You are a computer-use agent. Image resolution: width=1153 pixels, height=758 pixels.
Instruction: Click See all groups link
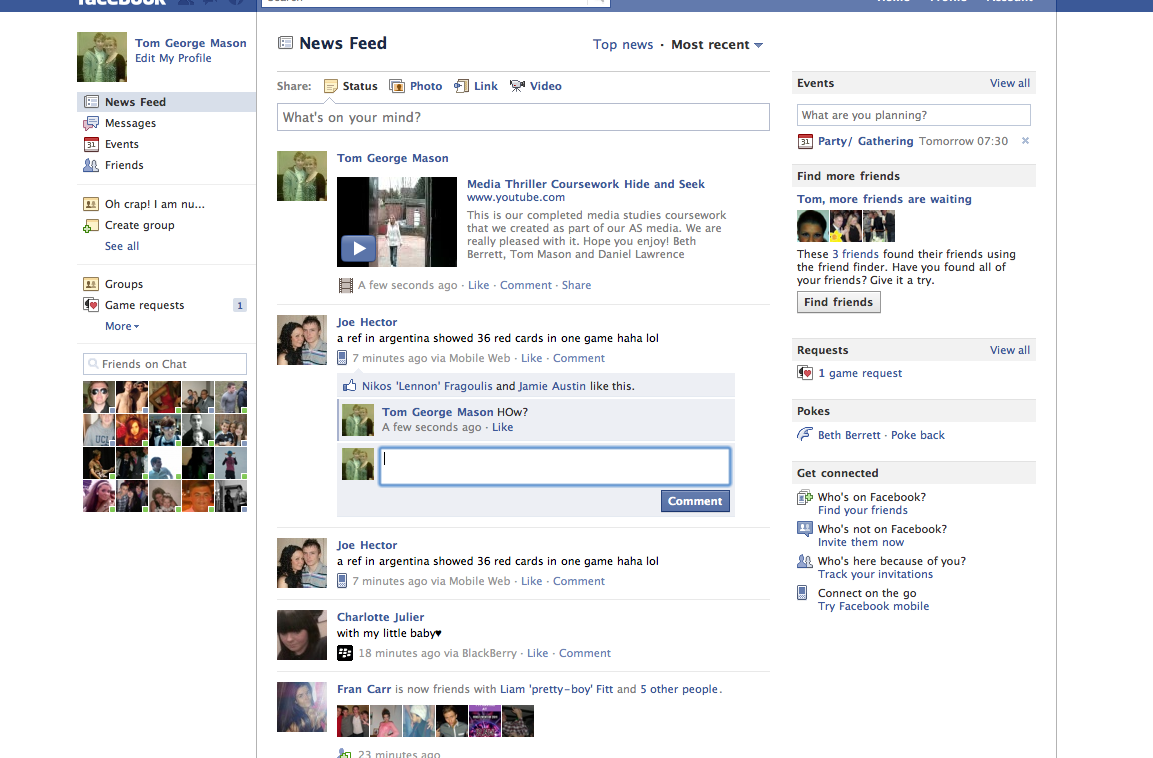tap(122, 246)
